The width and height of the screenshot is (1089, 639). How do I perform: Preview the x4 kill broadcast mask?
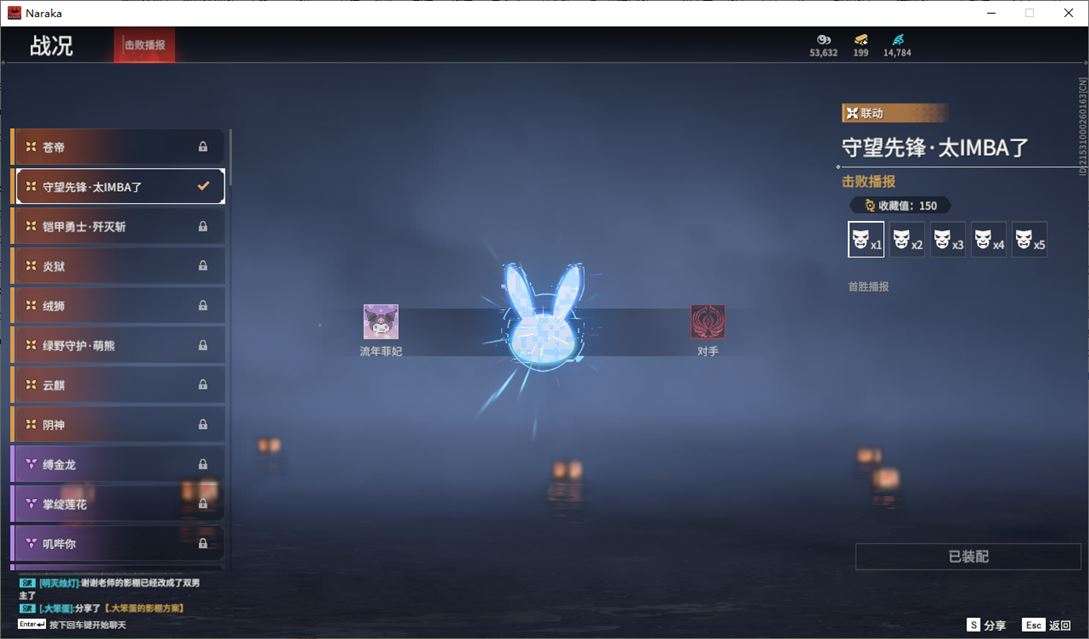pos(989,240)
